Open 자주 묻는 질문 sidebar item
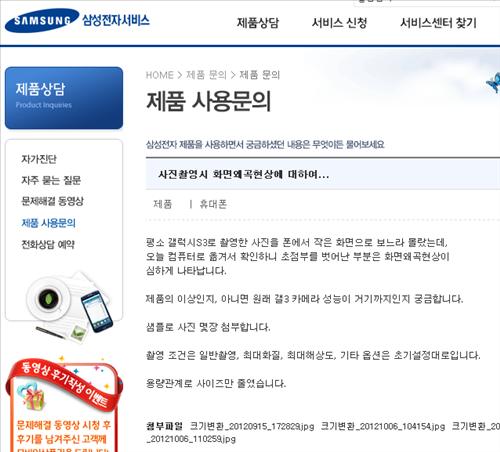Viewport: 500px width, 452px height. tap(51, 180)
